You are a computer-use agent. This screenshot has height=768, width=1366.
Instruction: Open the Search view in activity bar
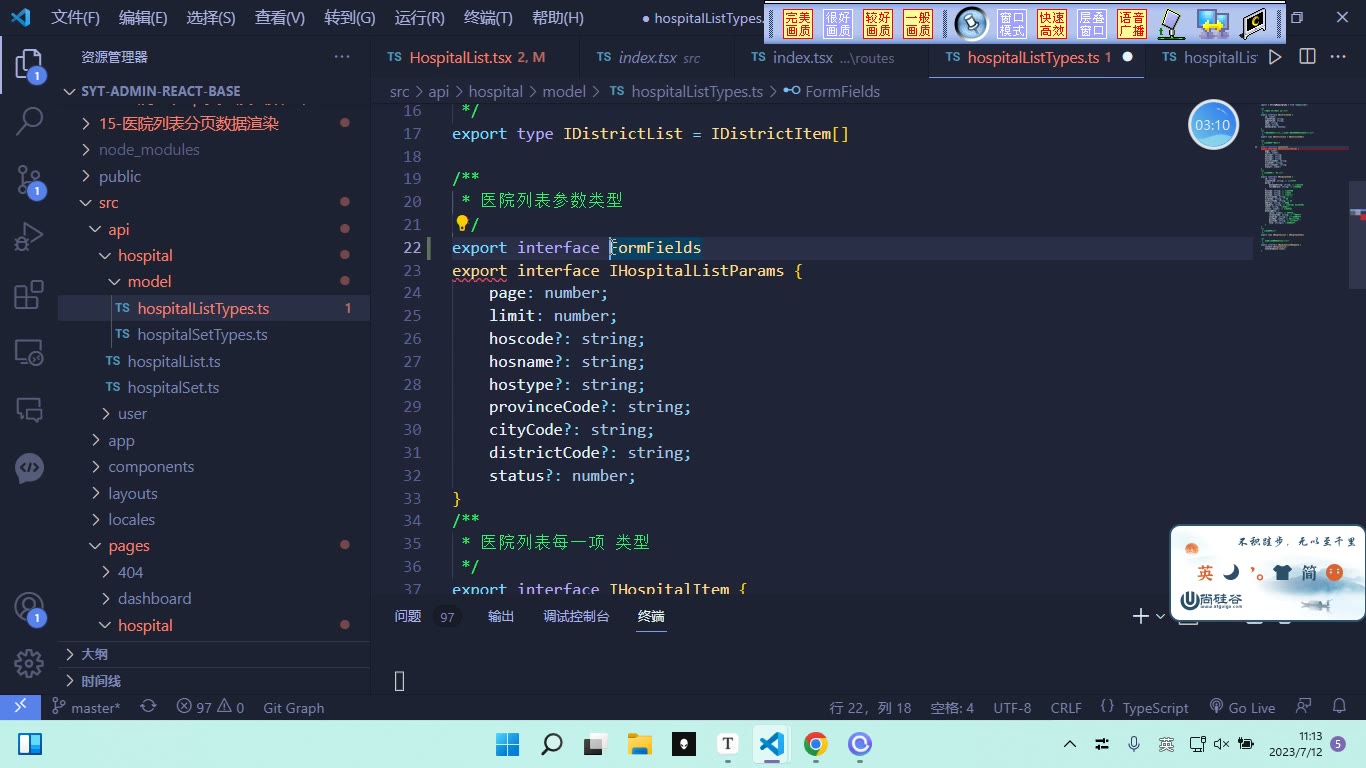(29, 122)
